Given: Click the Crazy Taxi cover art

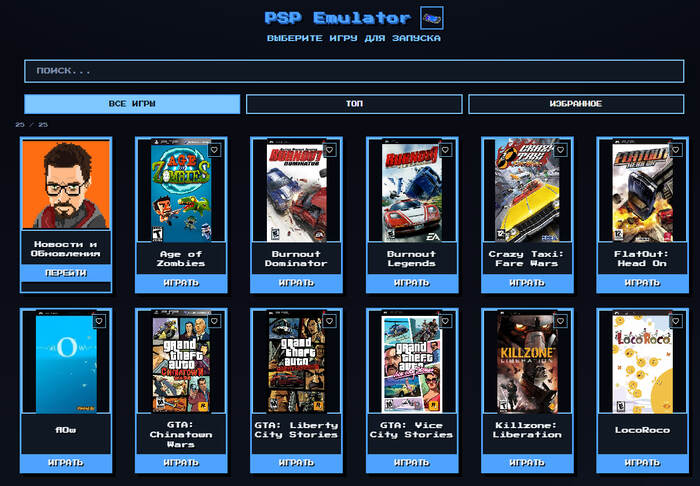Looking at the screenshot, I should pyautogui.click(x=527, y=191).
